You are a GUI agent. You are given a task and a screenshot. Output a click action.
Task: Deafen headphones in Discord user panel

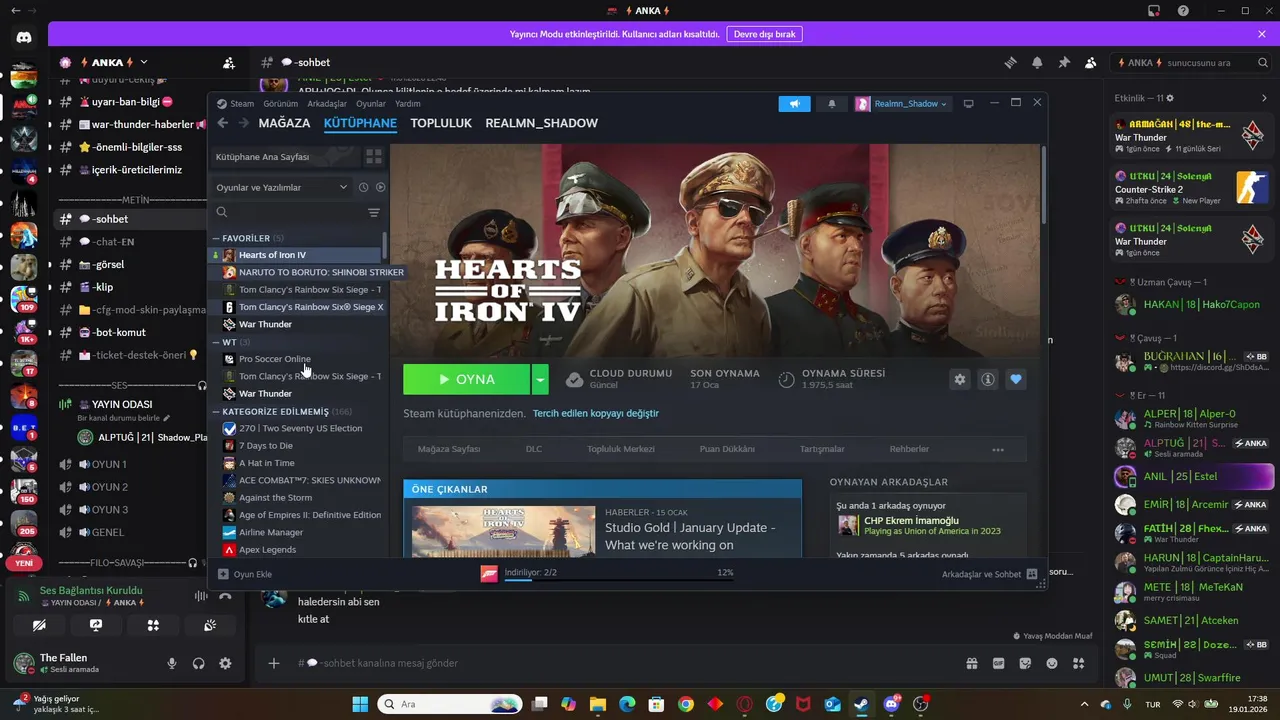coord(199,663)
